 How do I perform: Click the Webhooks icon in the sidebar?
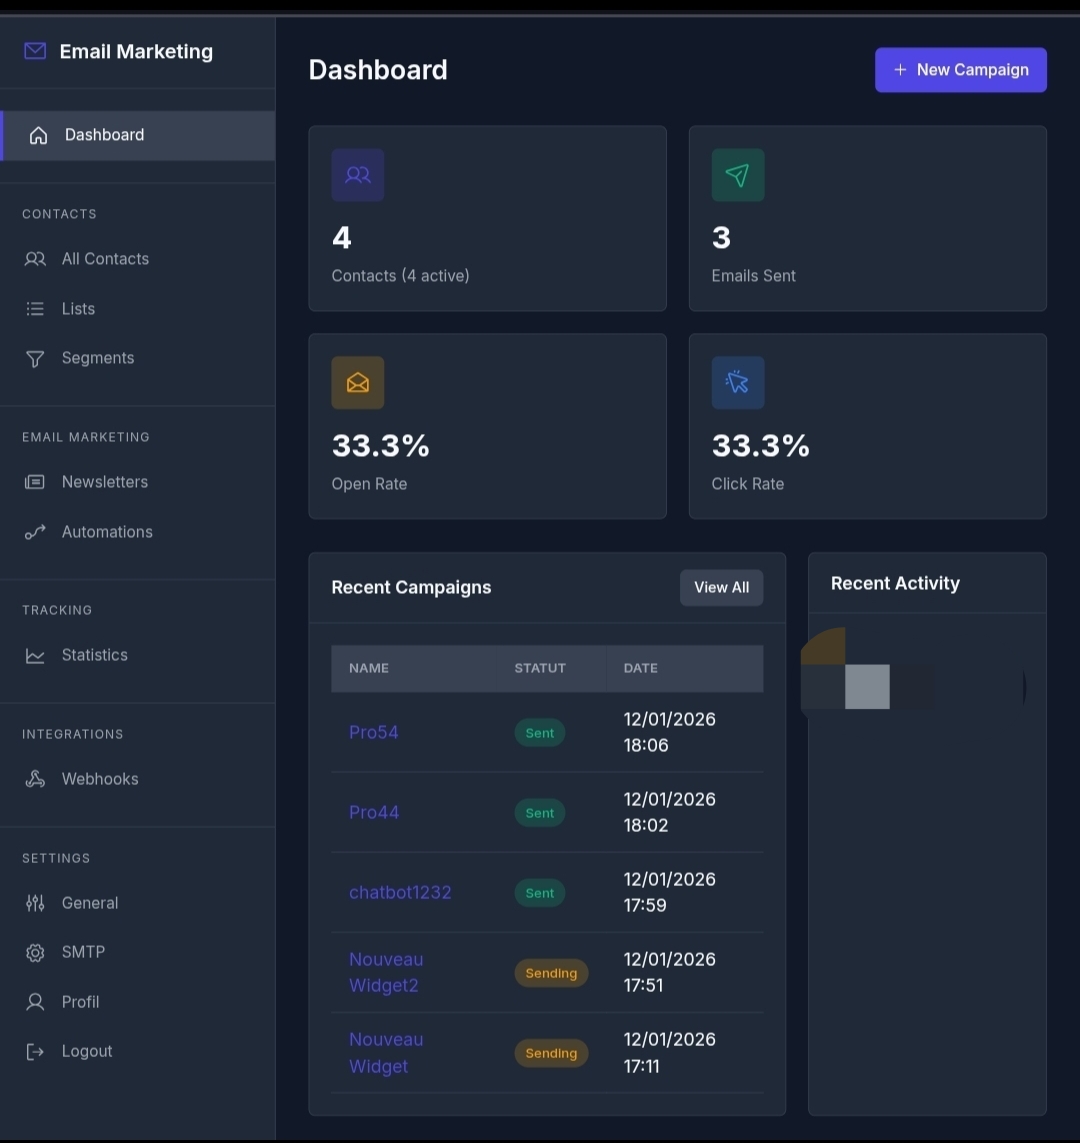pos(35,779)
